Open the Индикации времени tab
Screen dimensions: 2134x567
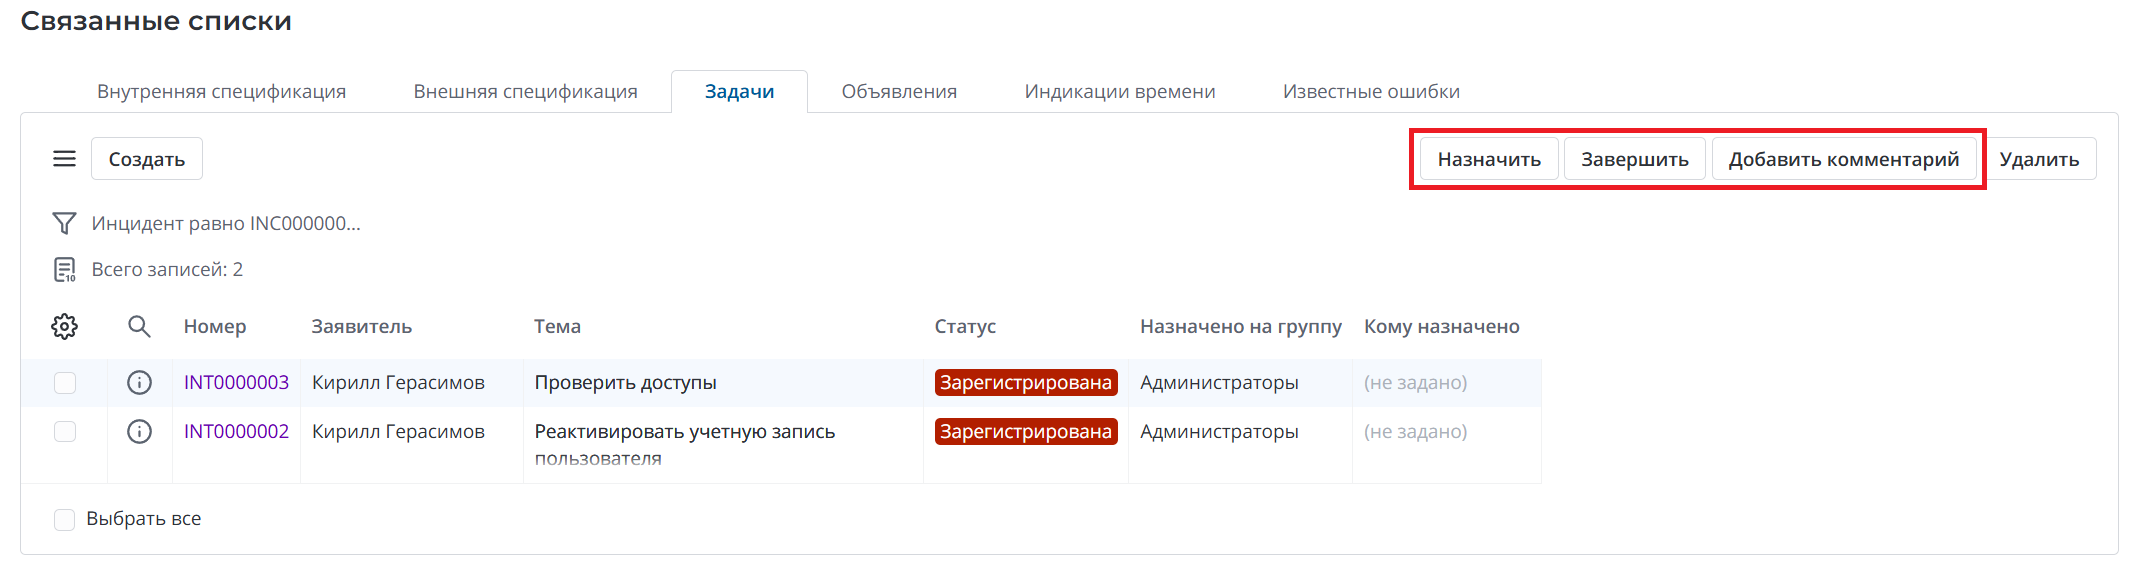click(x=1120, y=92)
